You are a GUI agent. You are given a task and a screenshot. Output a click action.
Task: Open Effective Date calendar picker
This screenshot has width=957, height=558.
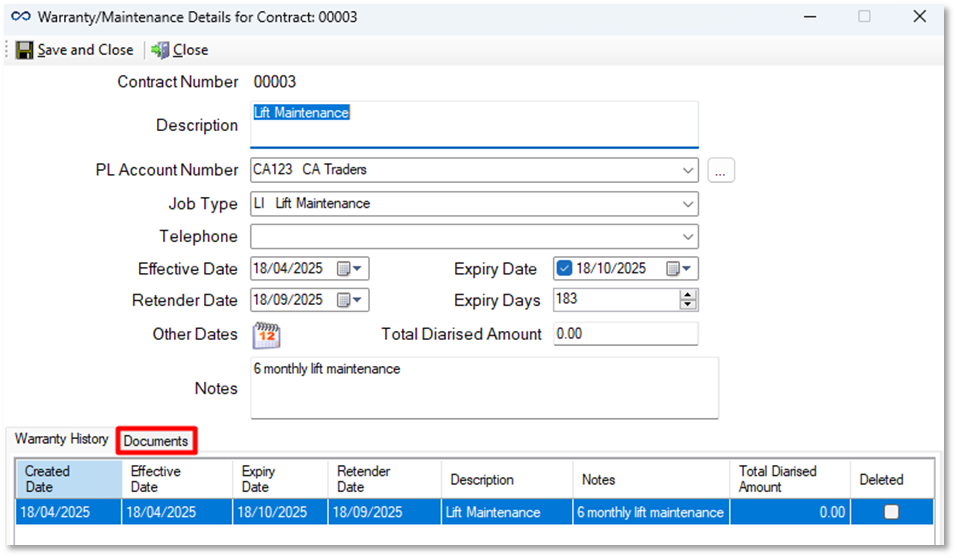[x=350, y=269]
